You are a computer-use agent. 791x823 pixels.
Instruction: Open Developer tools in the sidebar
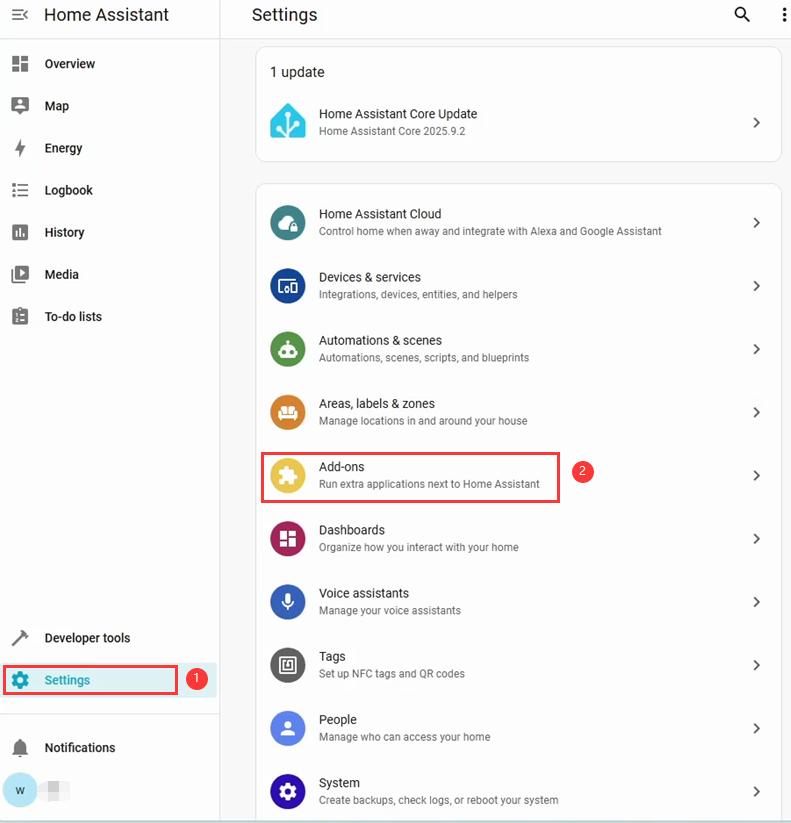tap(87, 638)
